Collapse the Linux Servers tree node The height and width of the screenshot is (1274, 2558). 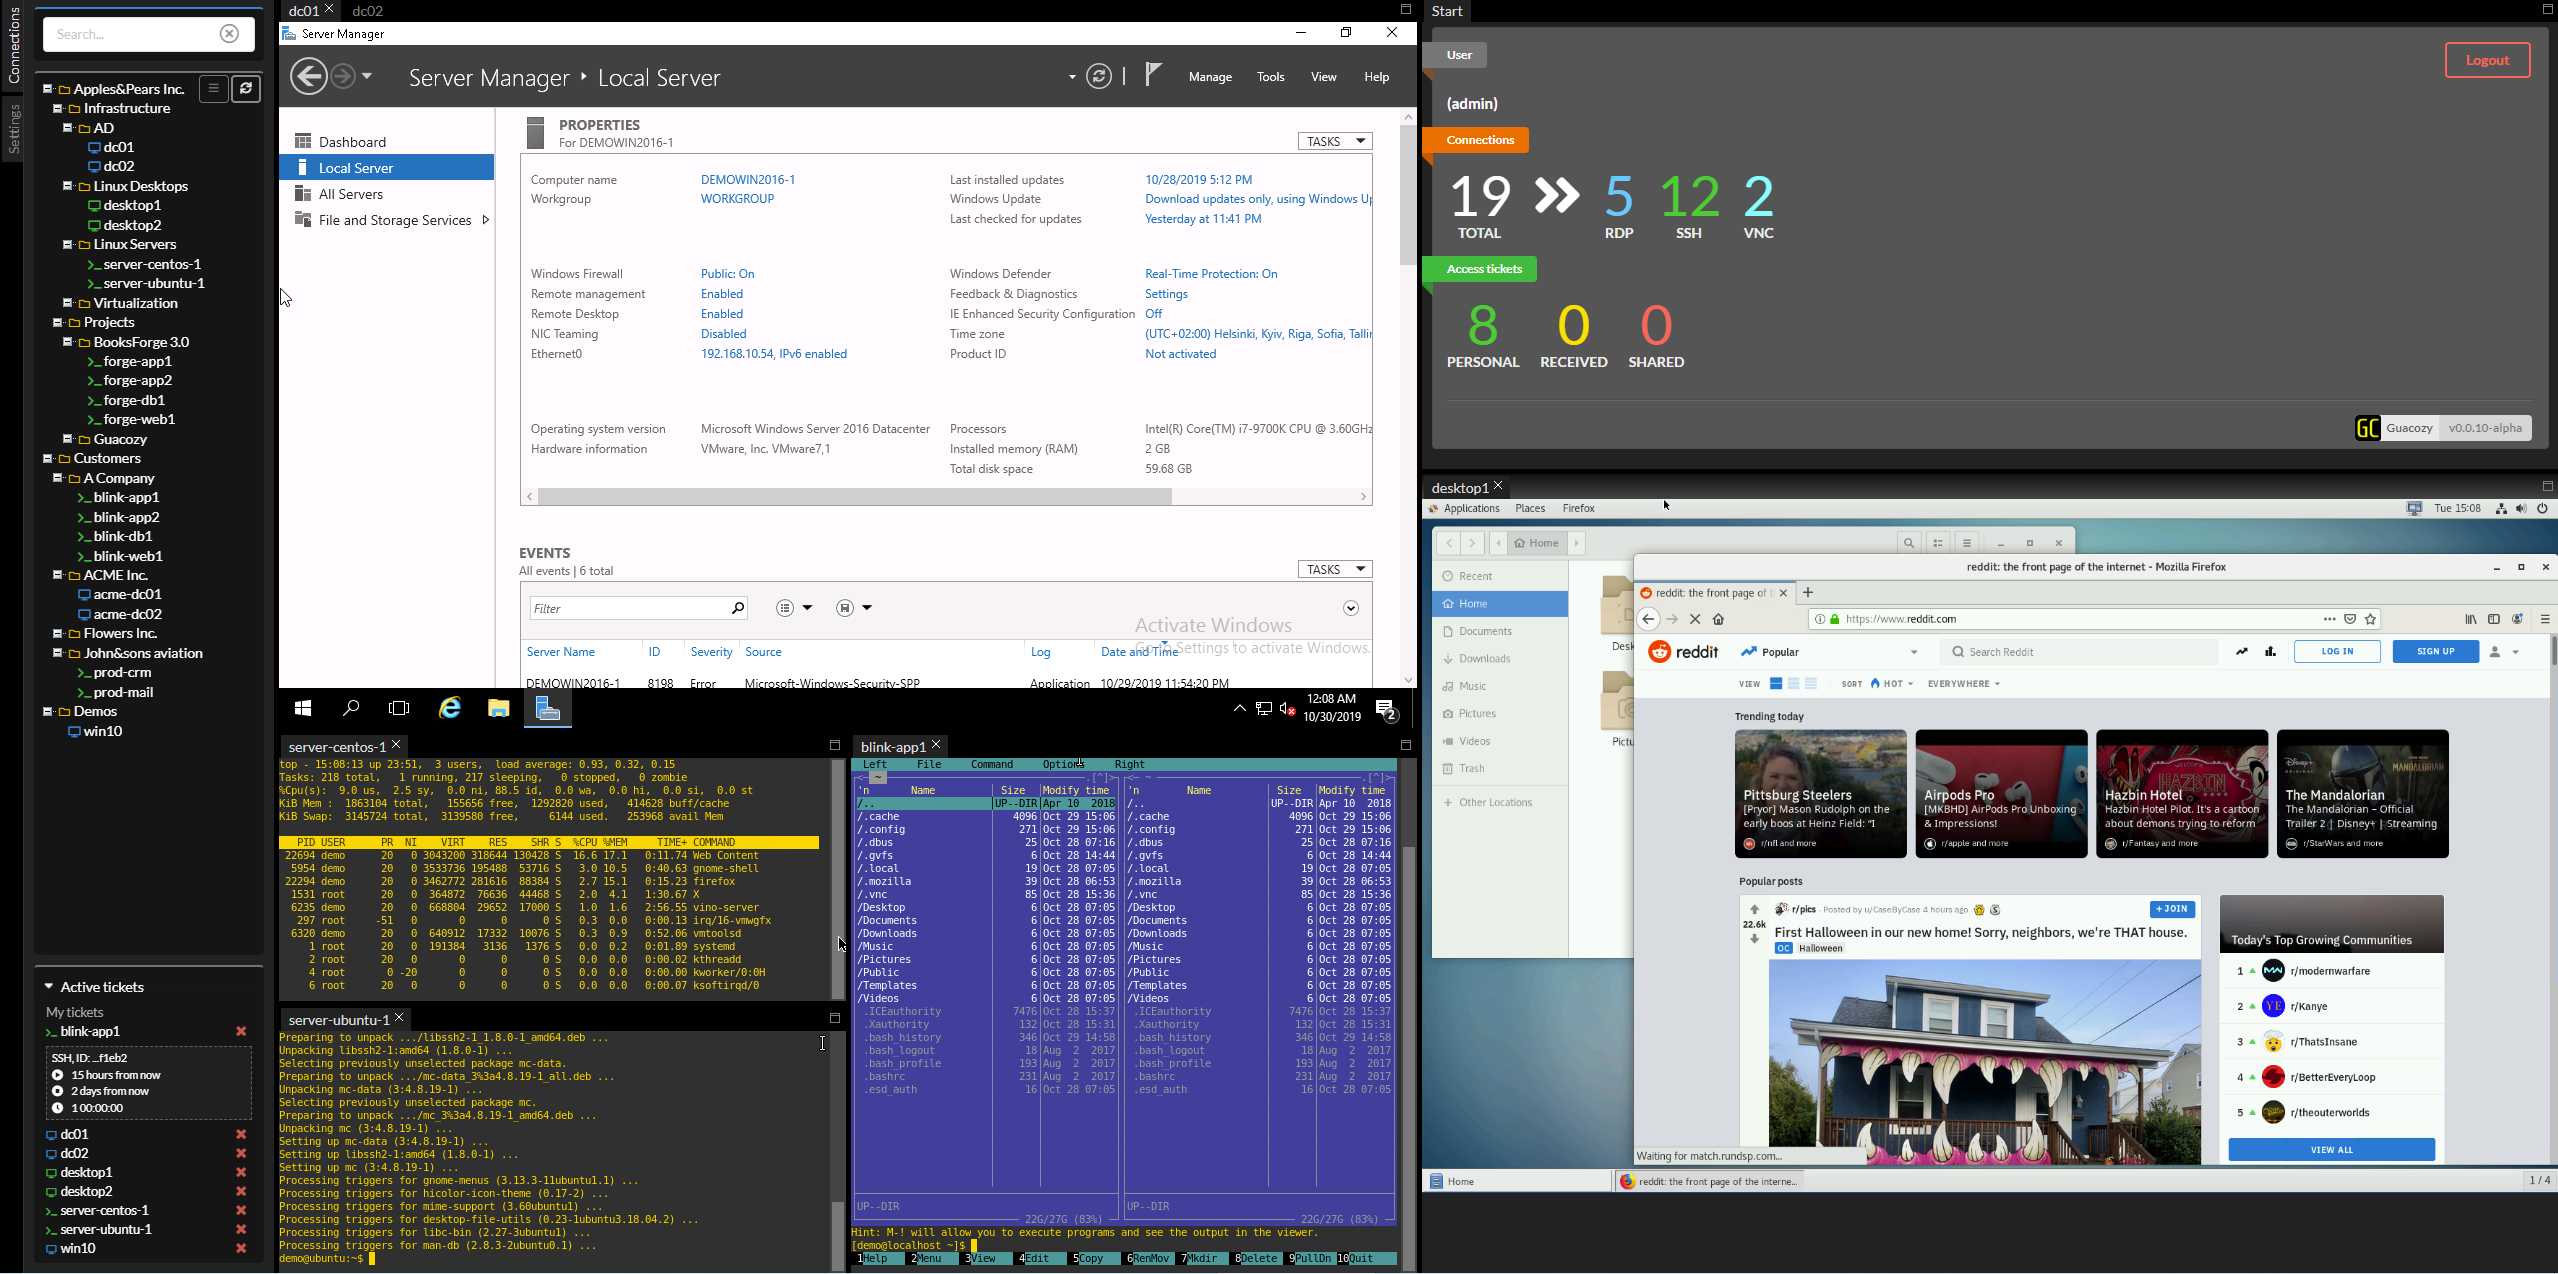pyautogui.click(x=68, y=245)
